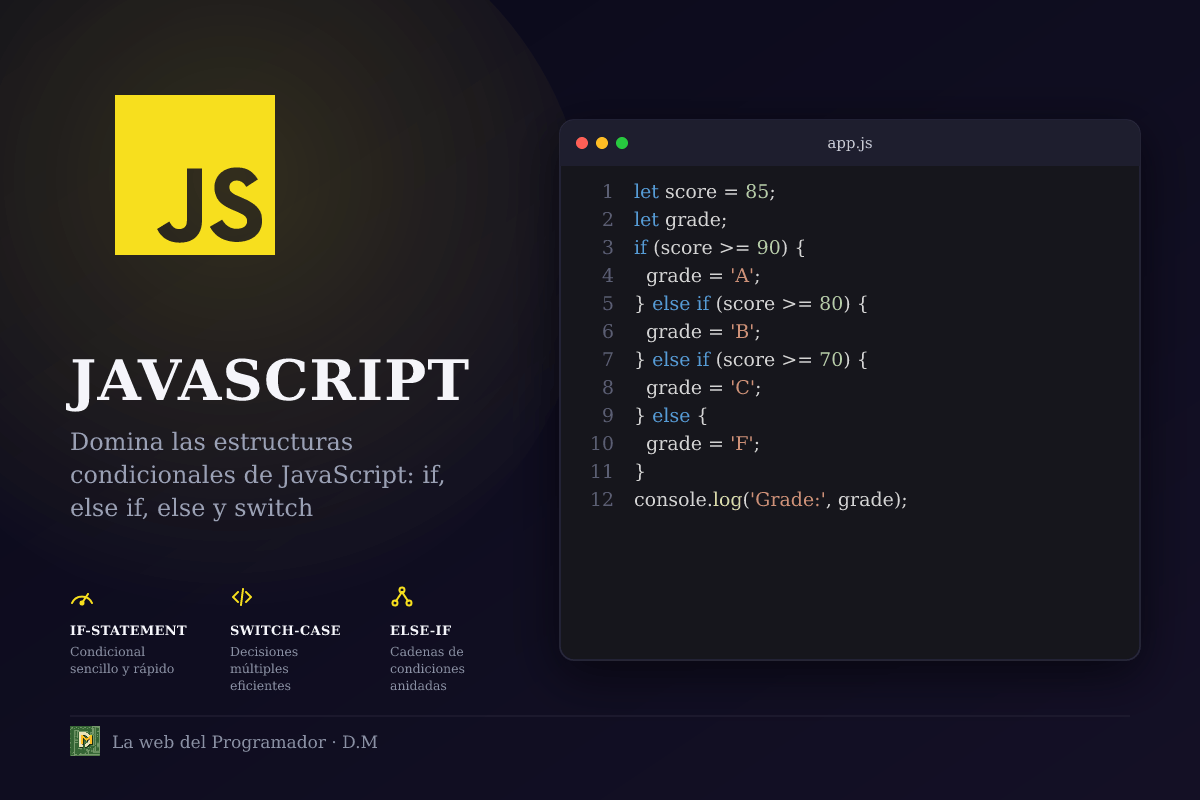
Task: Click code line "let grade;"
Action: point(681,219)
